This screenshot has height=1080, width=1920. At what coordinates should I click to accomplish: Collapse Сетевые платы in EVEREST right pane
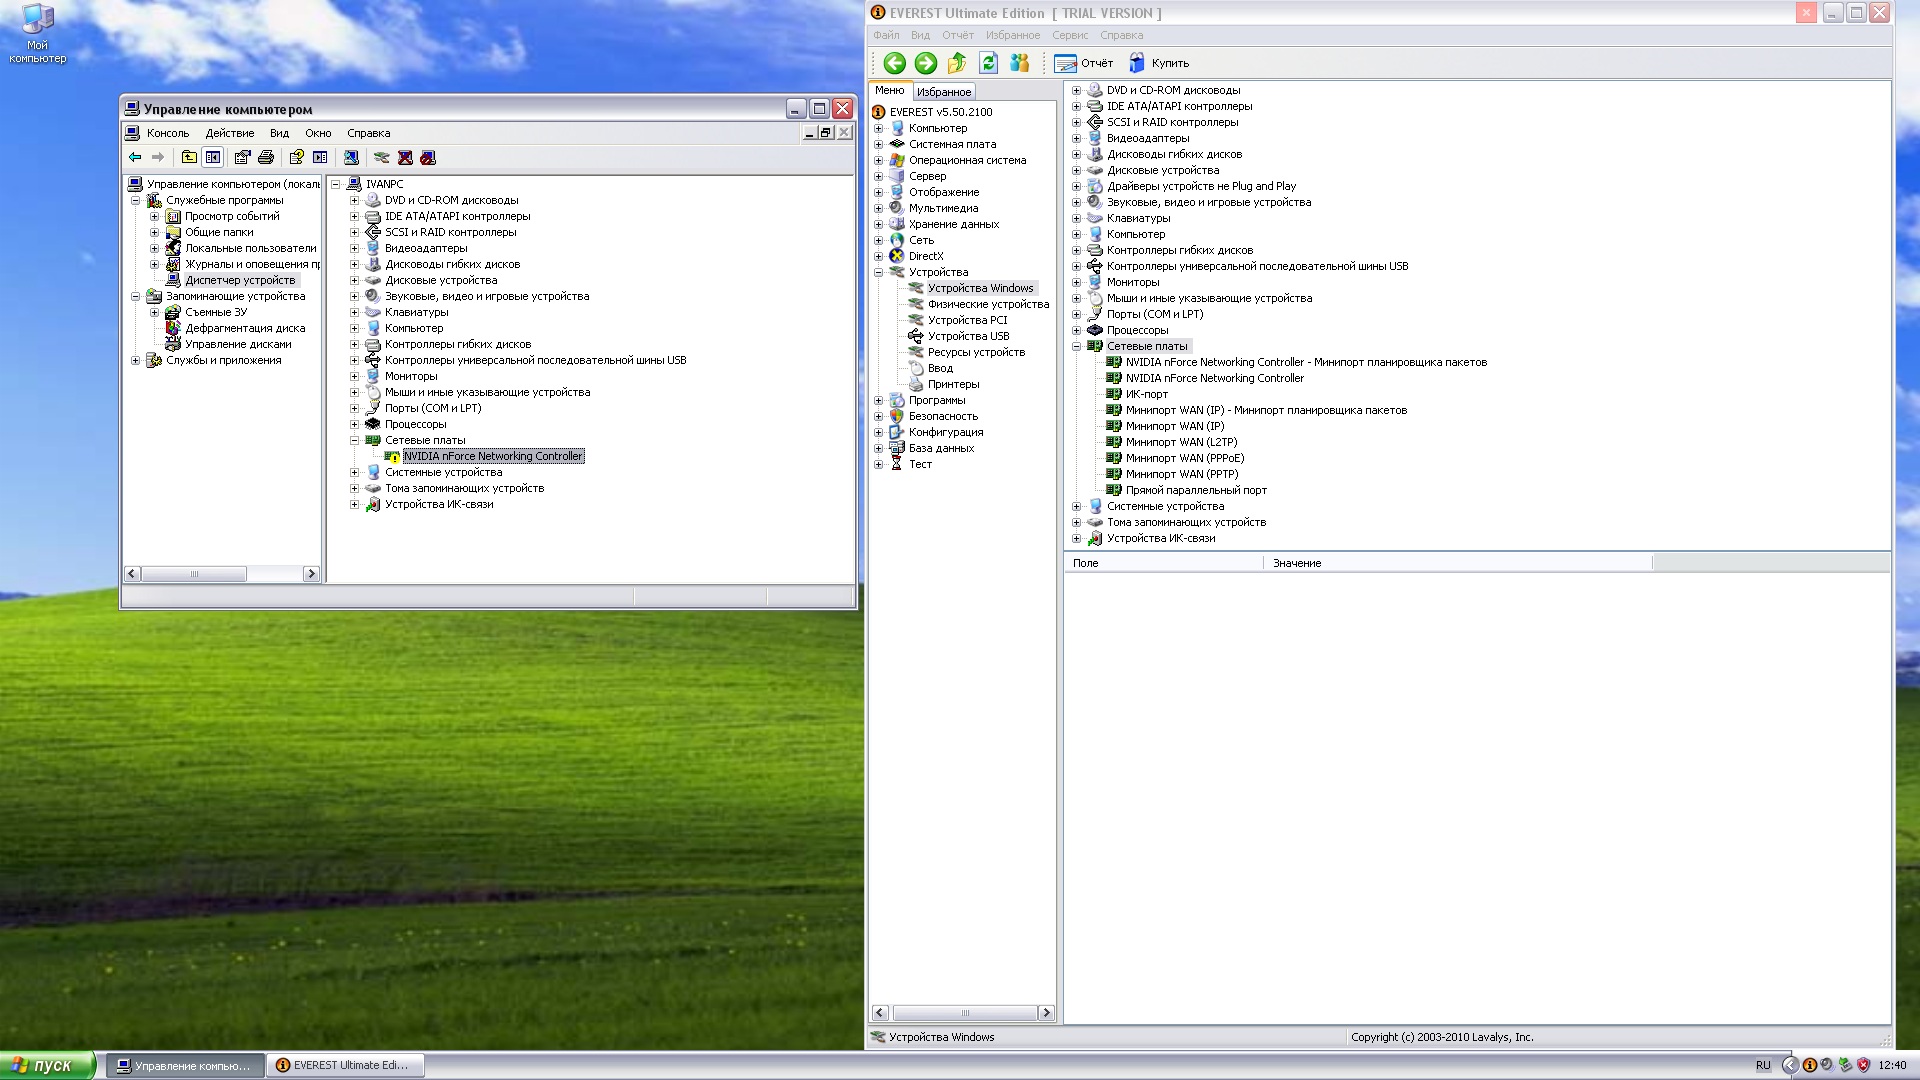tap(1076, 346)
